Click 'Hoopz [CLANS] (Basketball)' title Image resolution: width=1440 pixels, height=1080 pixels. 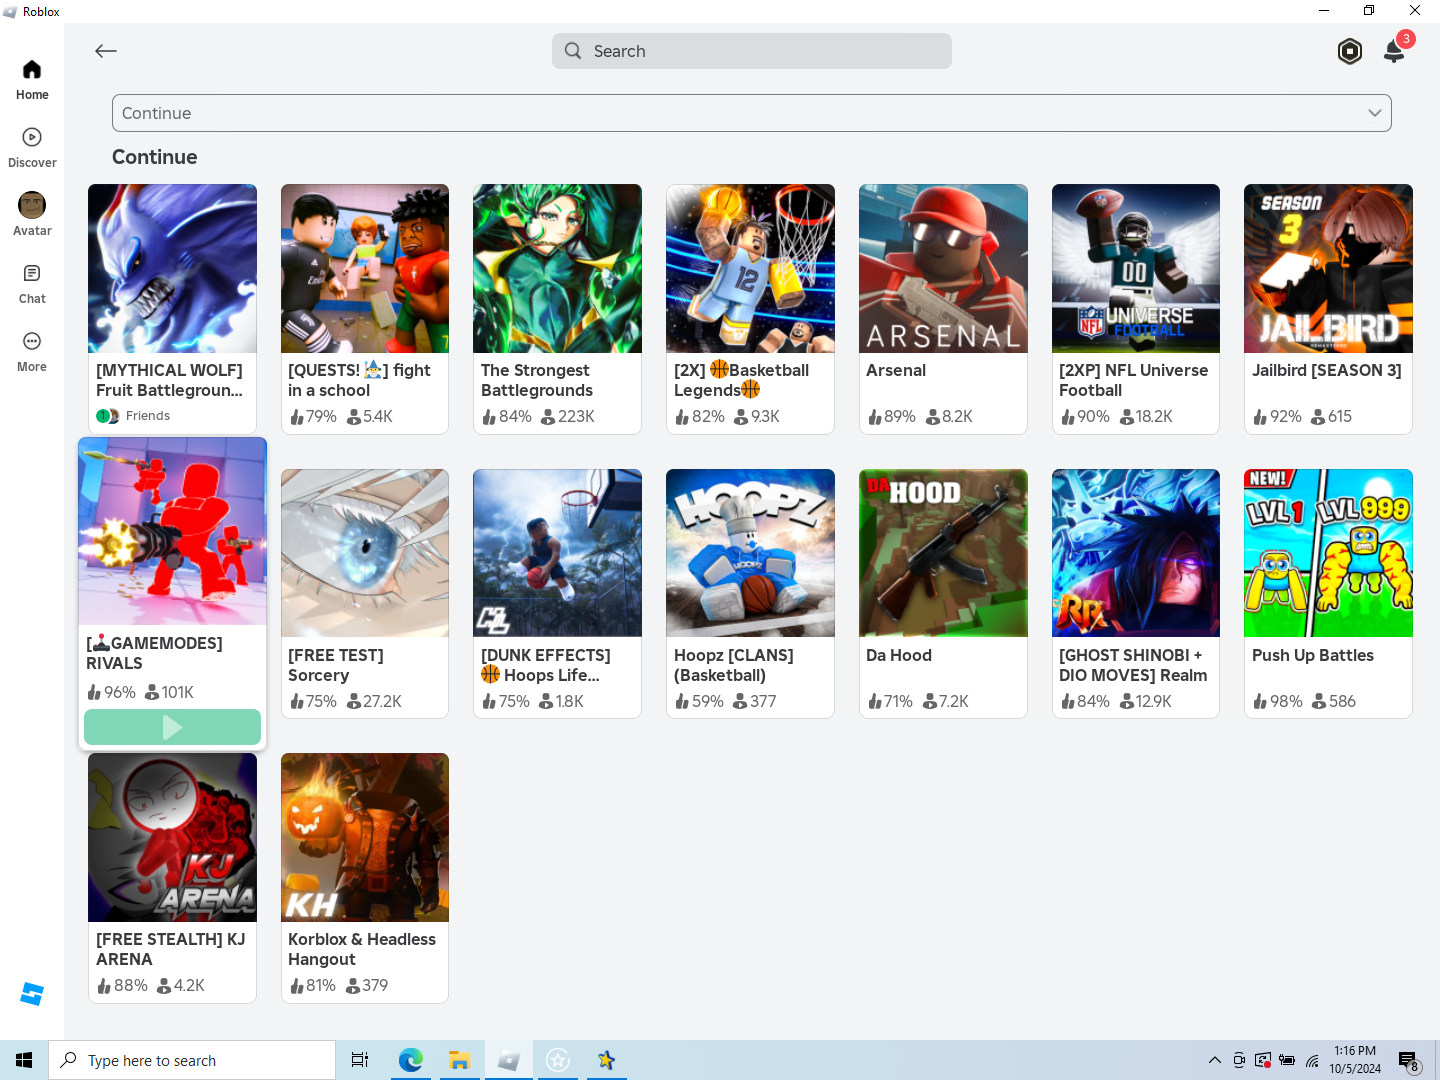click(x=734, y=665)
